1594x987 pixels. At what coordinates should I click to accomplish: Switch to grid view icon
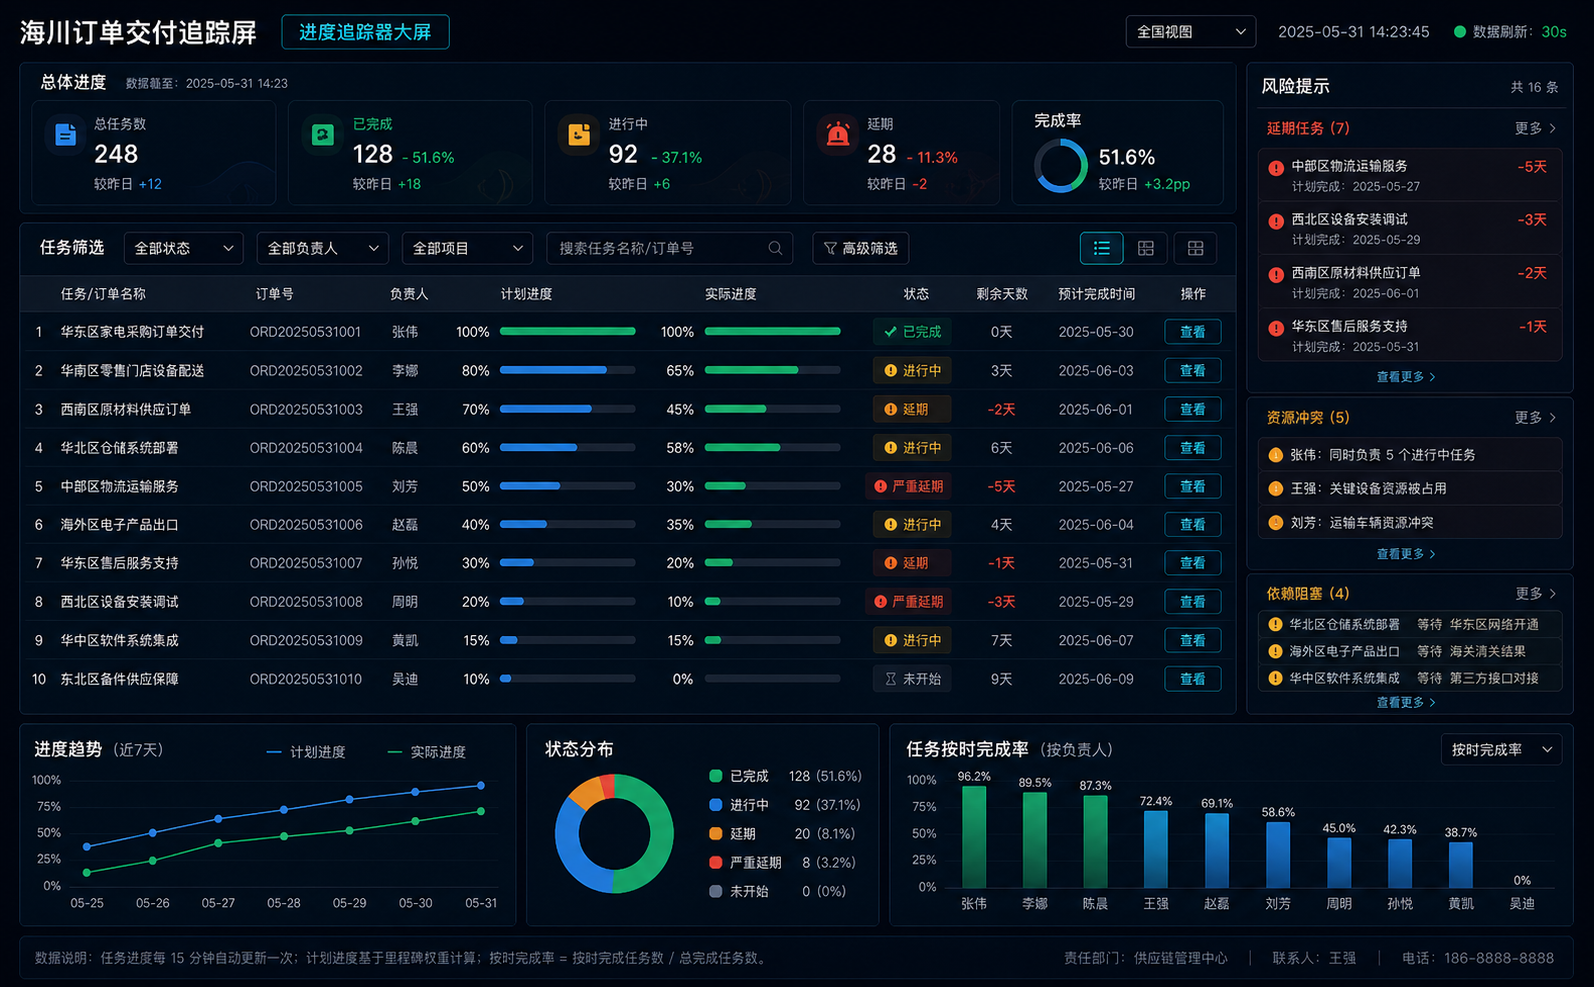[1195, 248]
